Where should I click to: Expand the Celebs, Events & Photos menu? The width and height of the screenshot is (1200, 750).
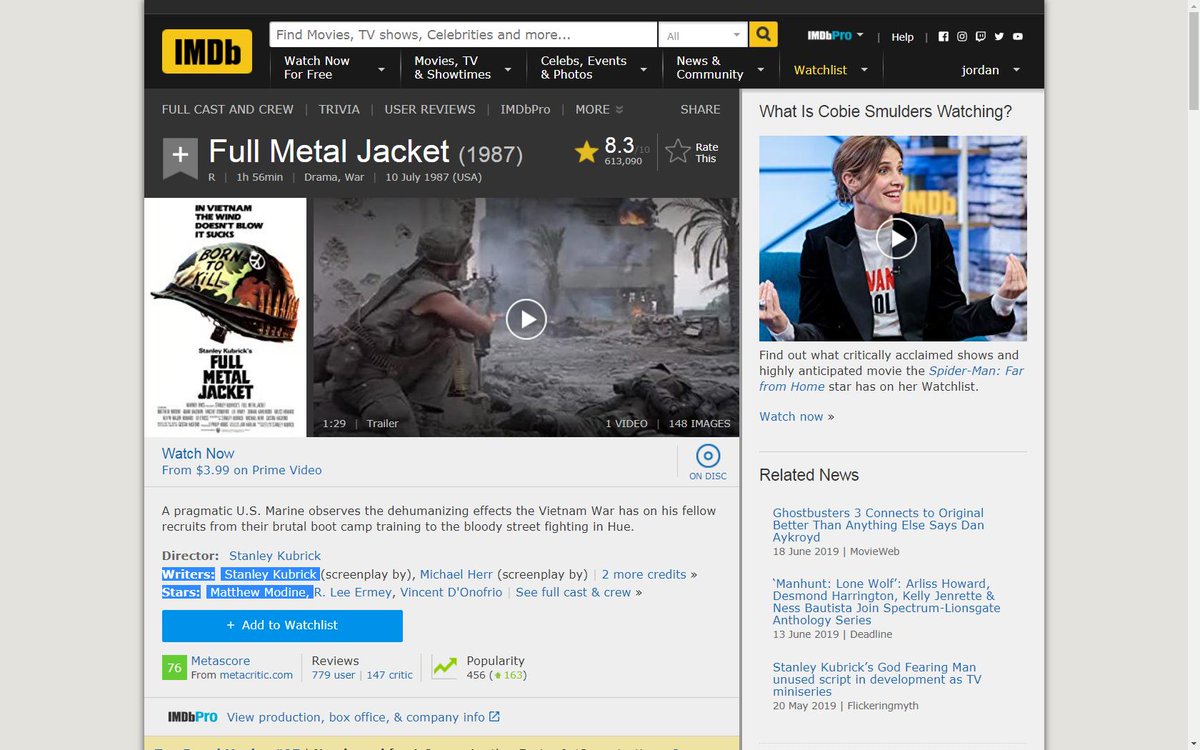click(594, 68)
